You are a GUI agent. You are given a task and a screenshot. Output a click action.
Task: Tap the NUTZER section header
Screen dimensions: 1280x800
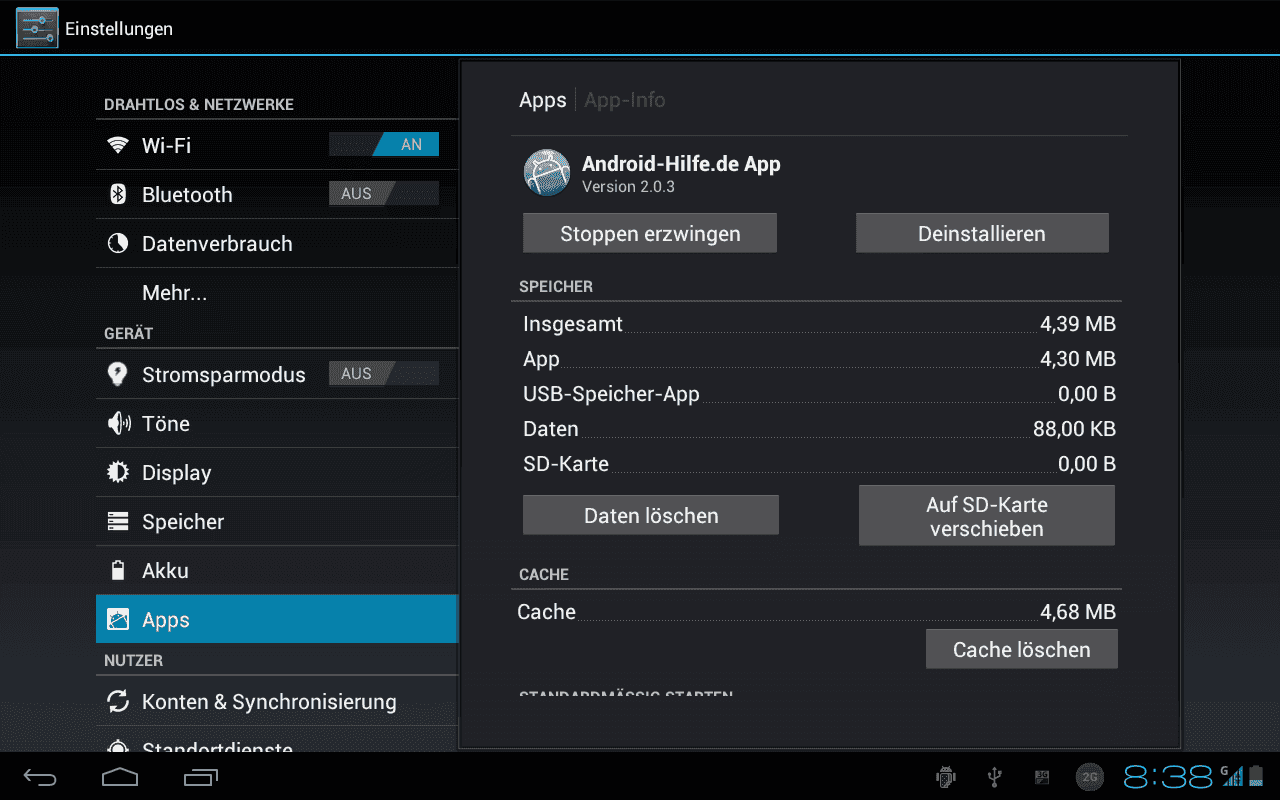133,660
